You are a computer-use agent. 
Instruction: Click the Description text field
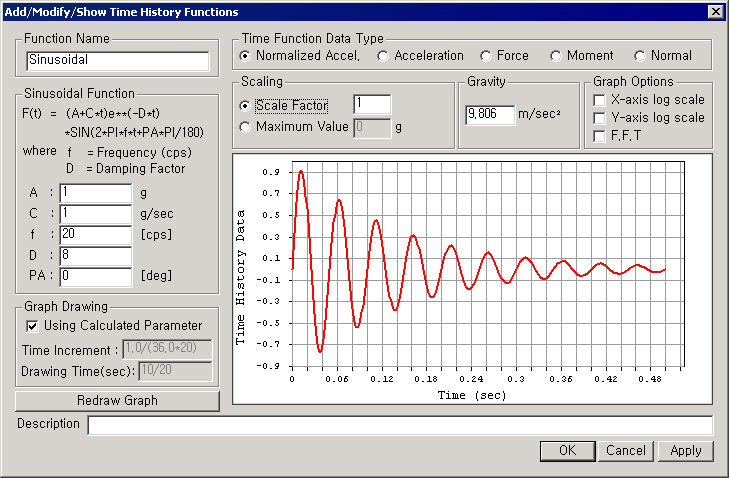(400, 425)
